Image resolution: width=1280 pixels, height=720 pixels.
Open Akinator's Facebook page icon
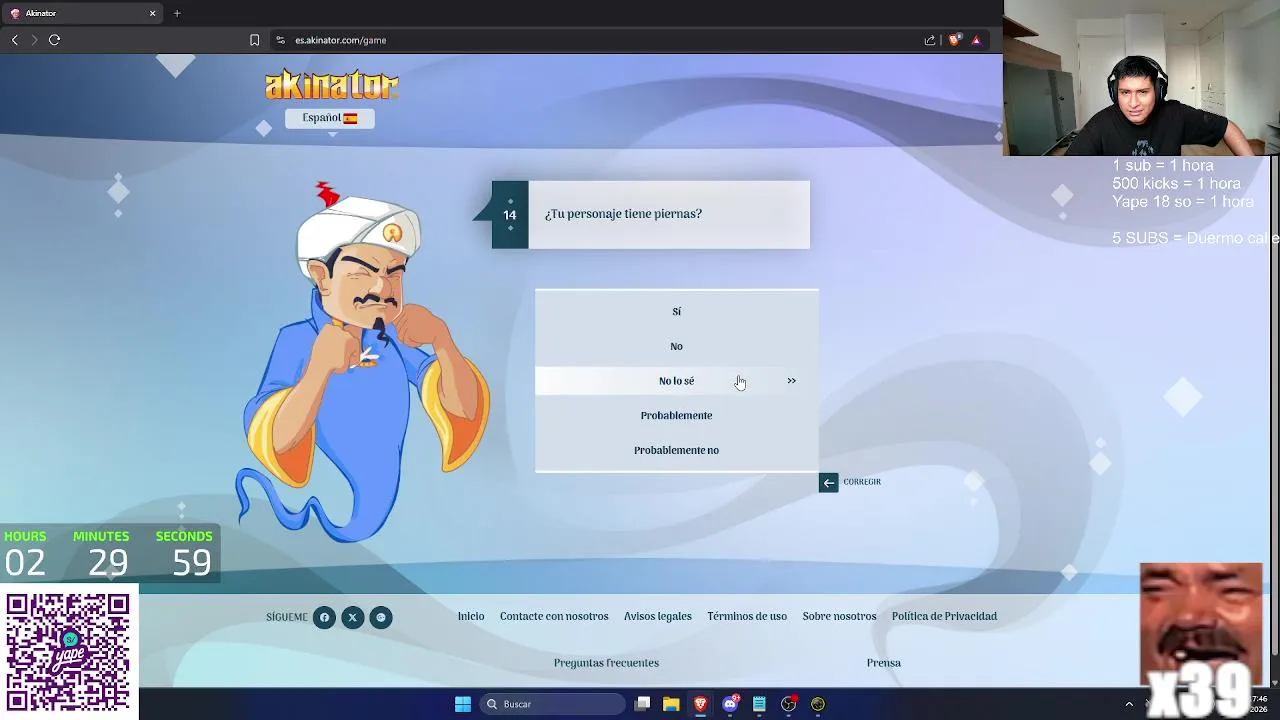[x=324, y=618]
